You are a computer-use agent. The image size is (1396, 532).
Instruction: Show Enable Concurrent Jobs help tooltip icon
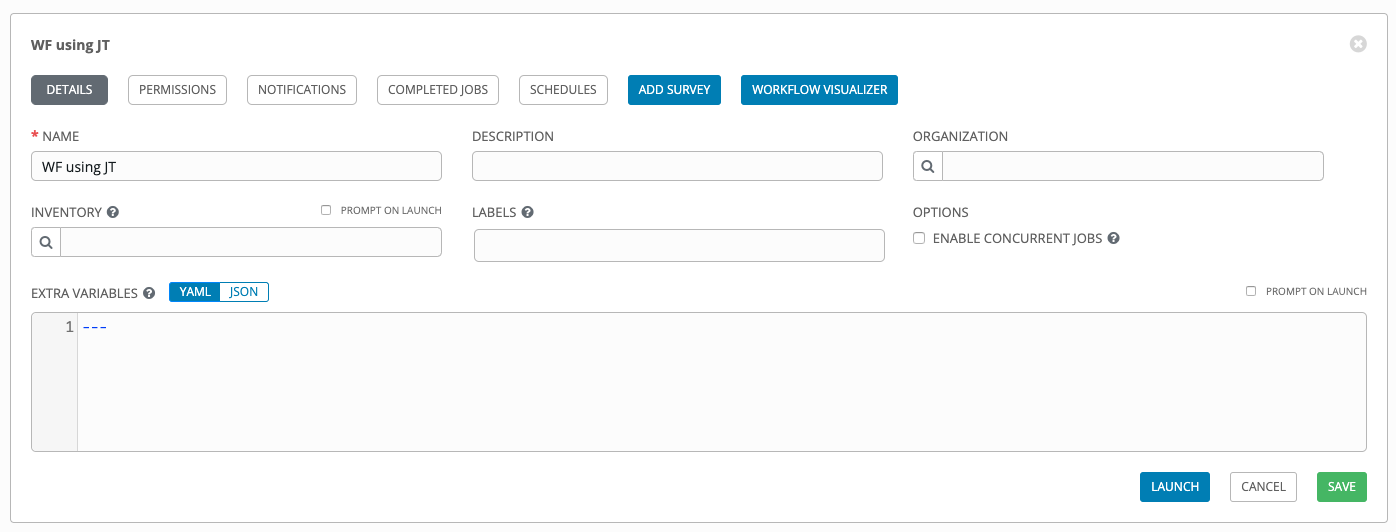click(1113, 239)
